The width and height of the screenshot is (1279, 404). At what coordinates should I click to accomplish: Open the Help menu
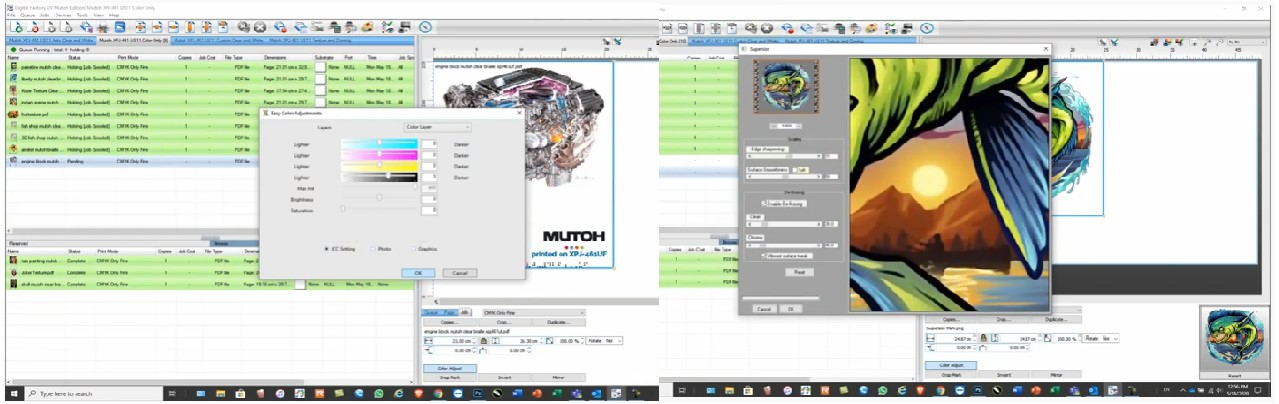[x=114, y=15]
